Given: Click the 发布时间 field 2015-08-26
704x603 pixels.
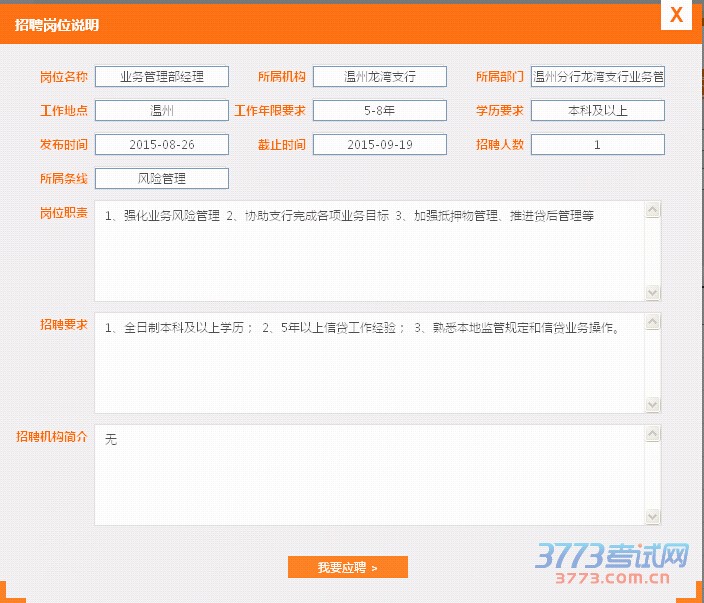Looking at the screenshot, I should tap(162, 144).
